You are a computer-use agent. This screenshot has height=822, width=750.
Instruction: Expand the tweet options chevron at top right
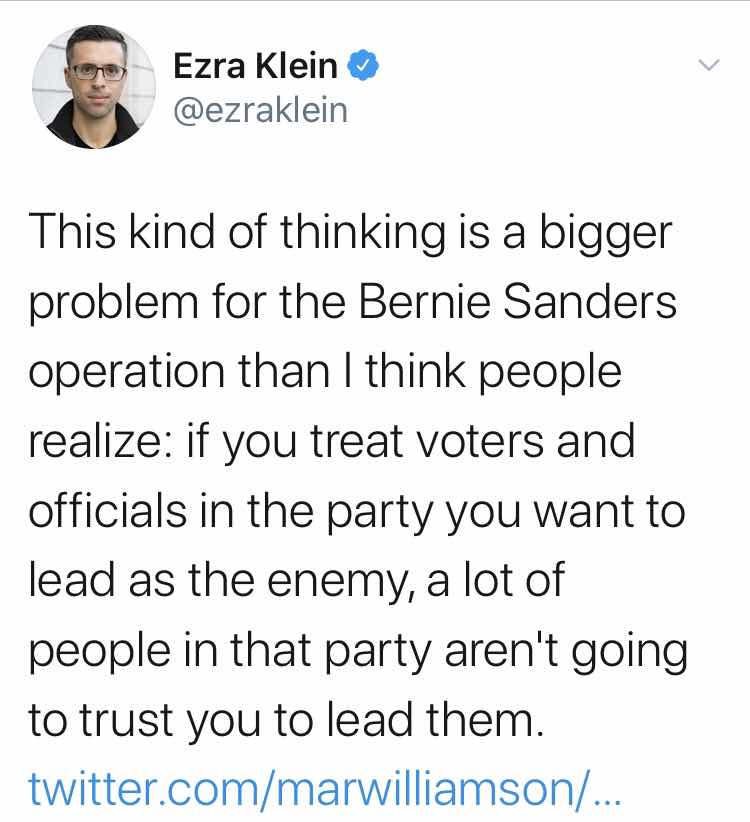(709, 65)
